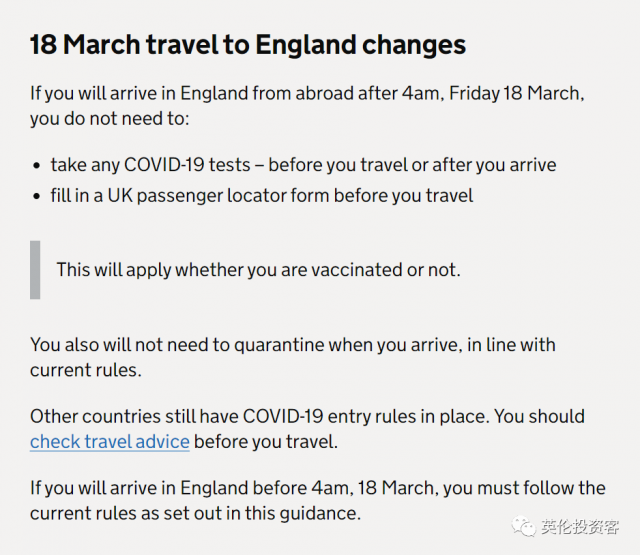
Task: Click the first bullet about COVID-19 tests
Action: tap(303, 165)
